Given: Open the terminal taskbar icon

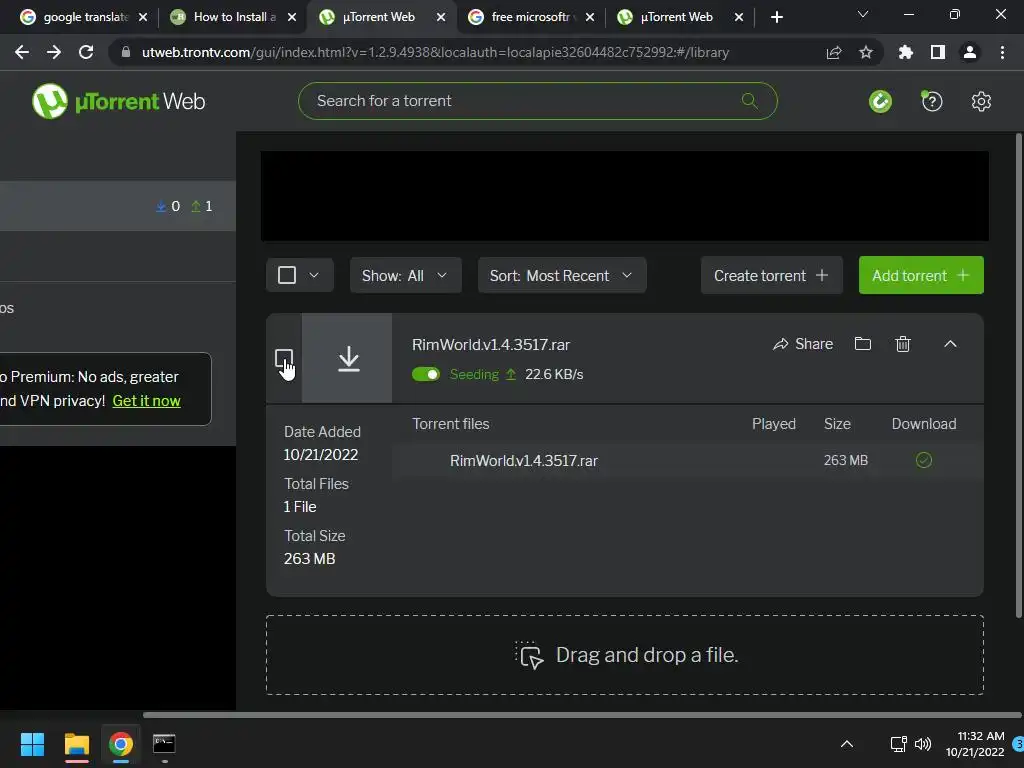Looking at the screenshot, I should (x=164, y=744).
